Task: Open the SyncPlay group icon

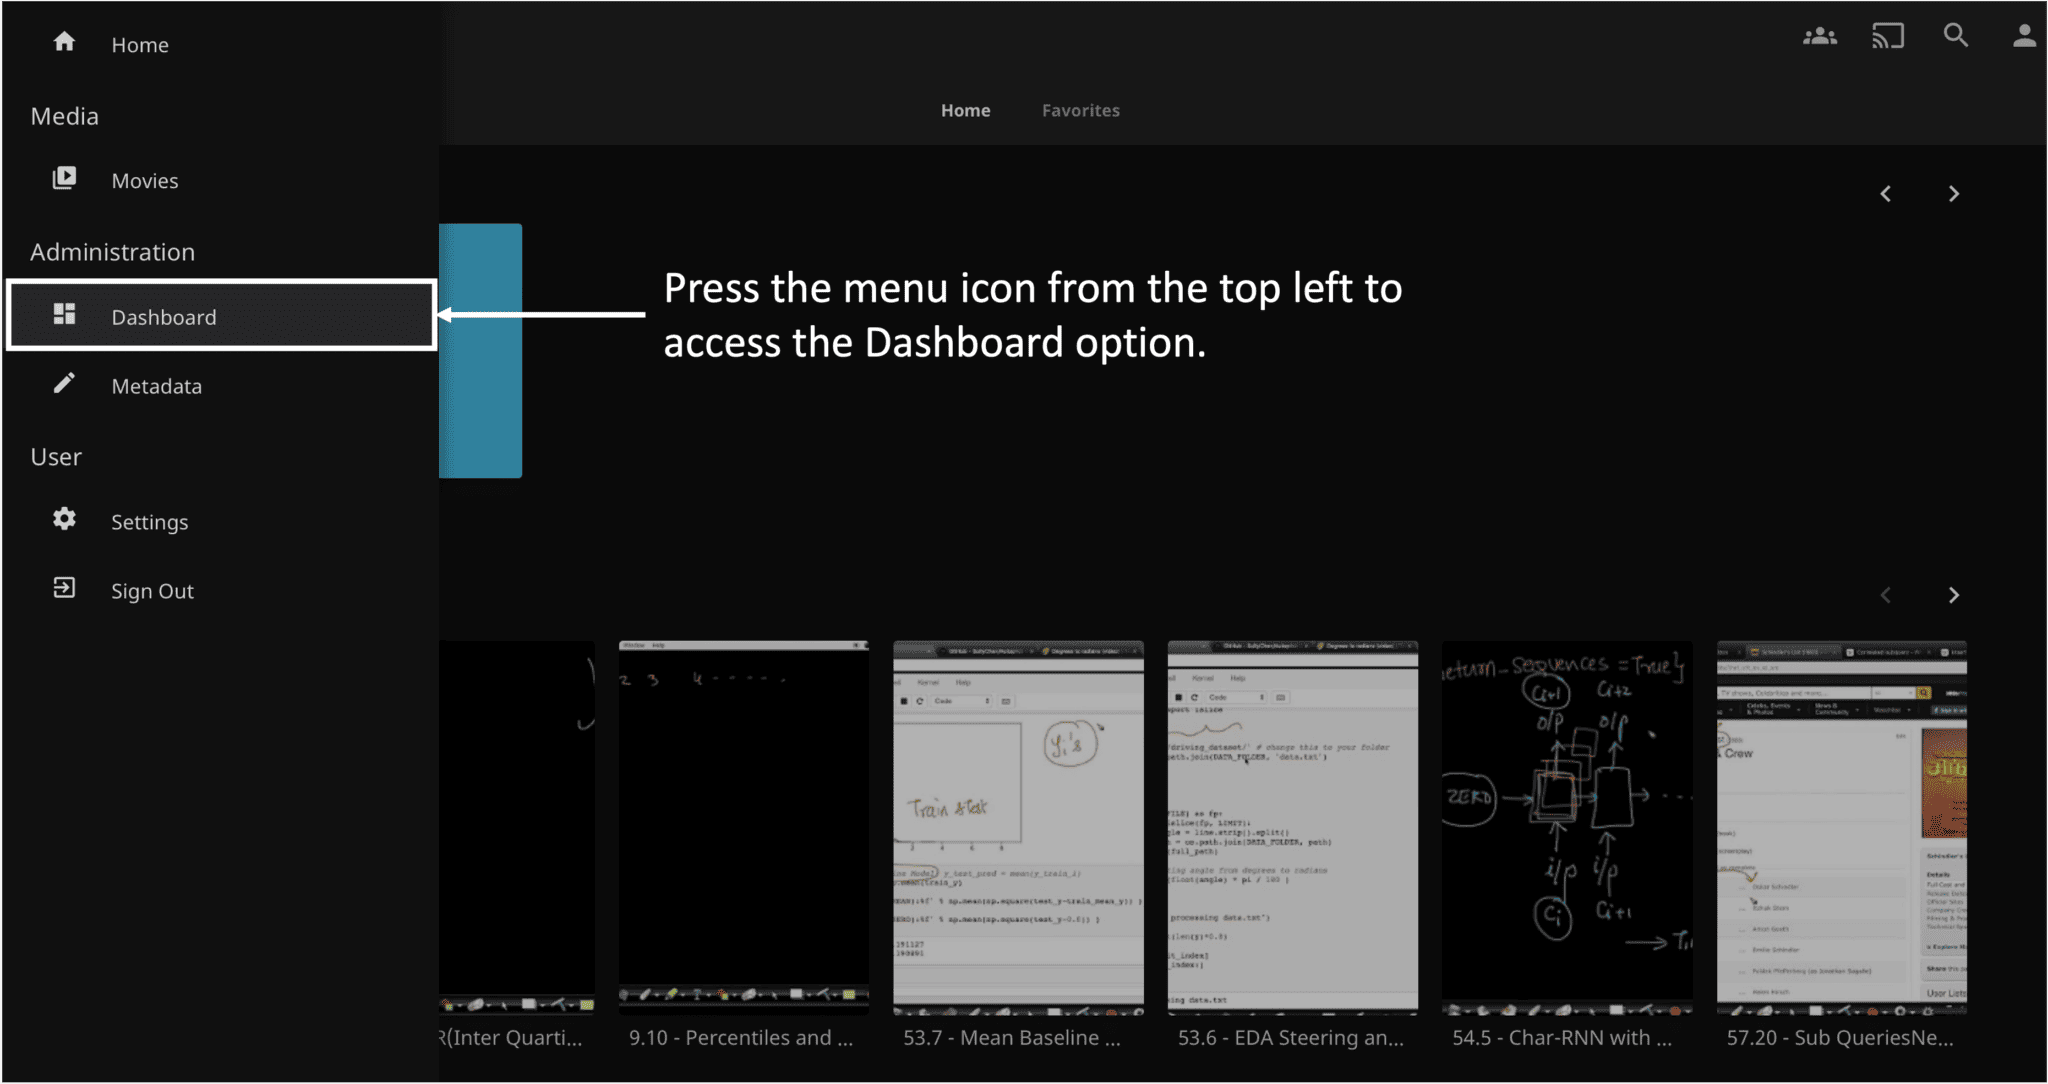Action: coord(1819,37)
